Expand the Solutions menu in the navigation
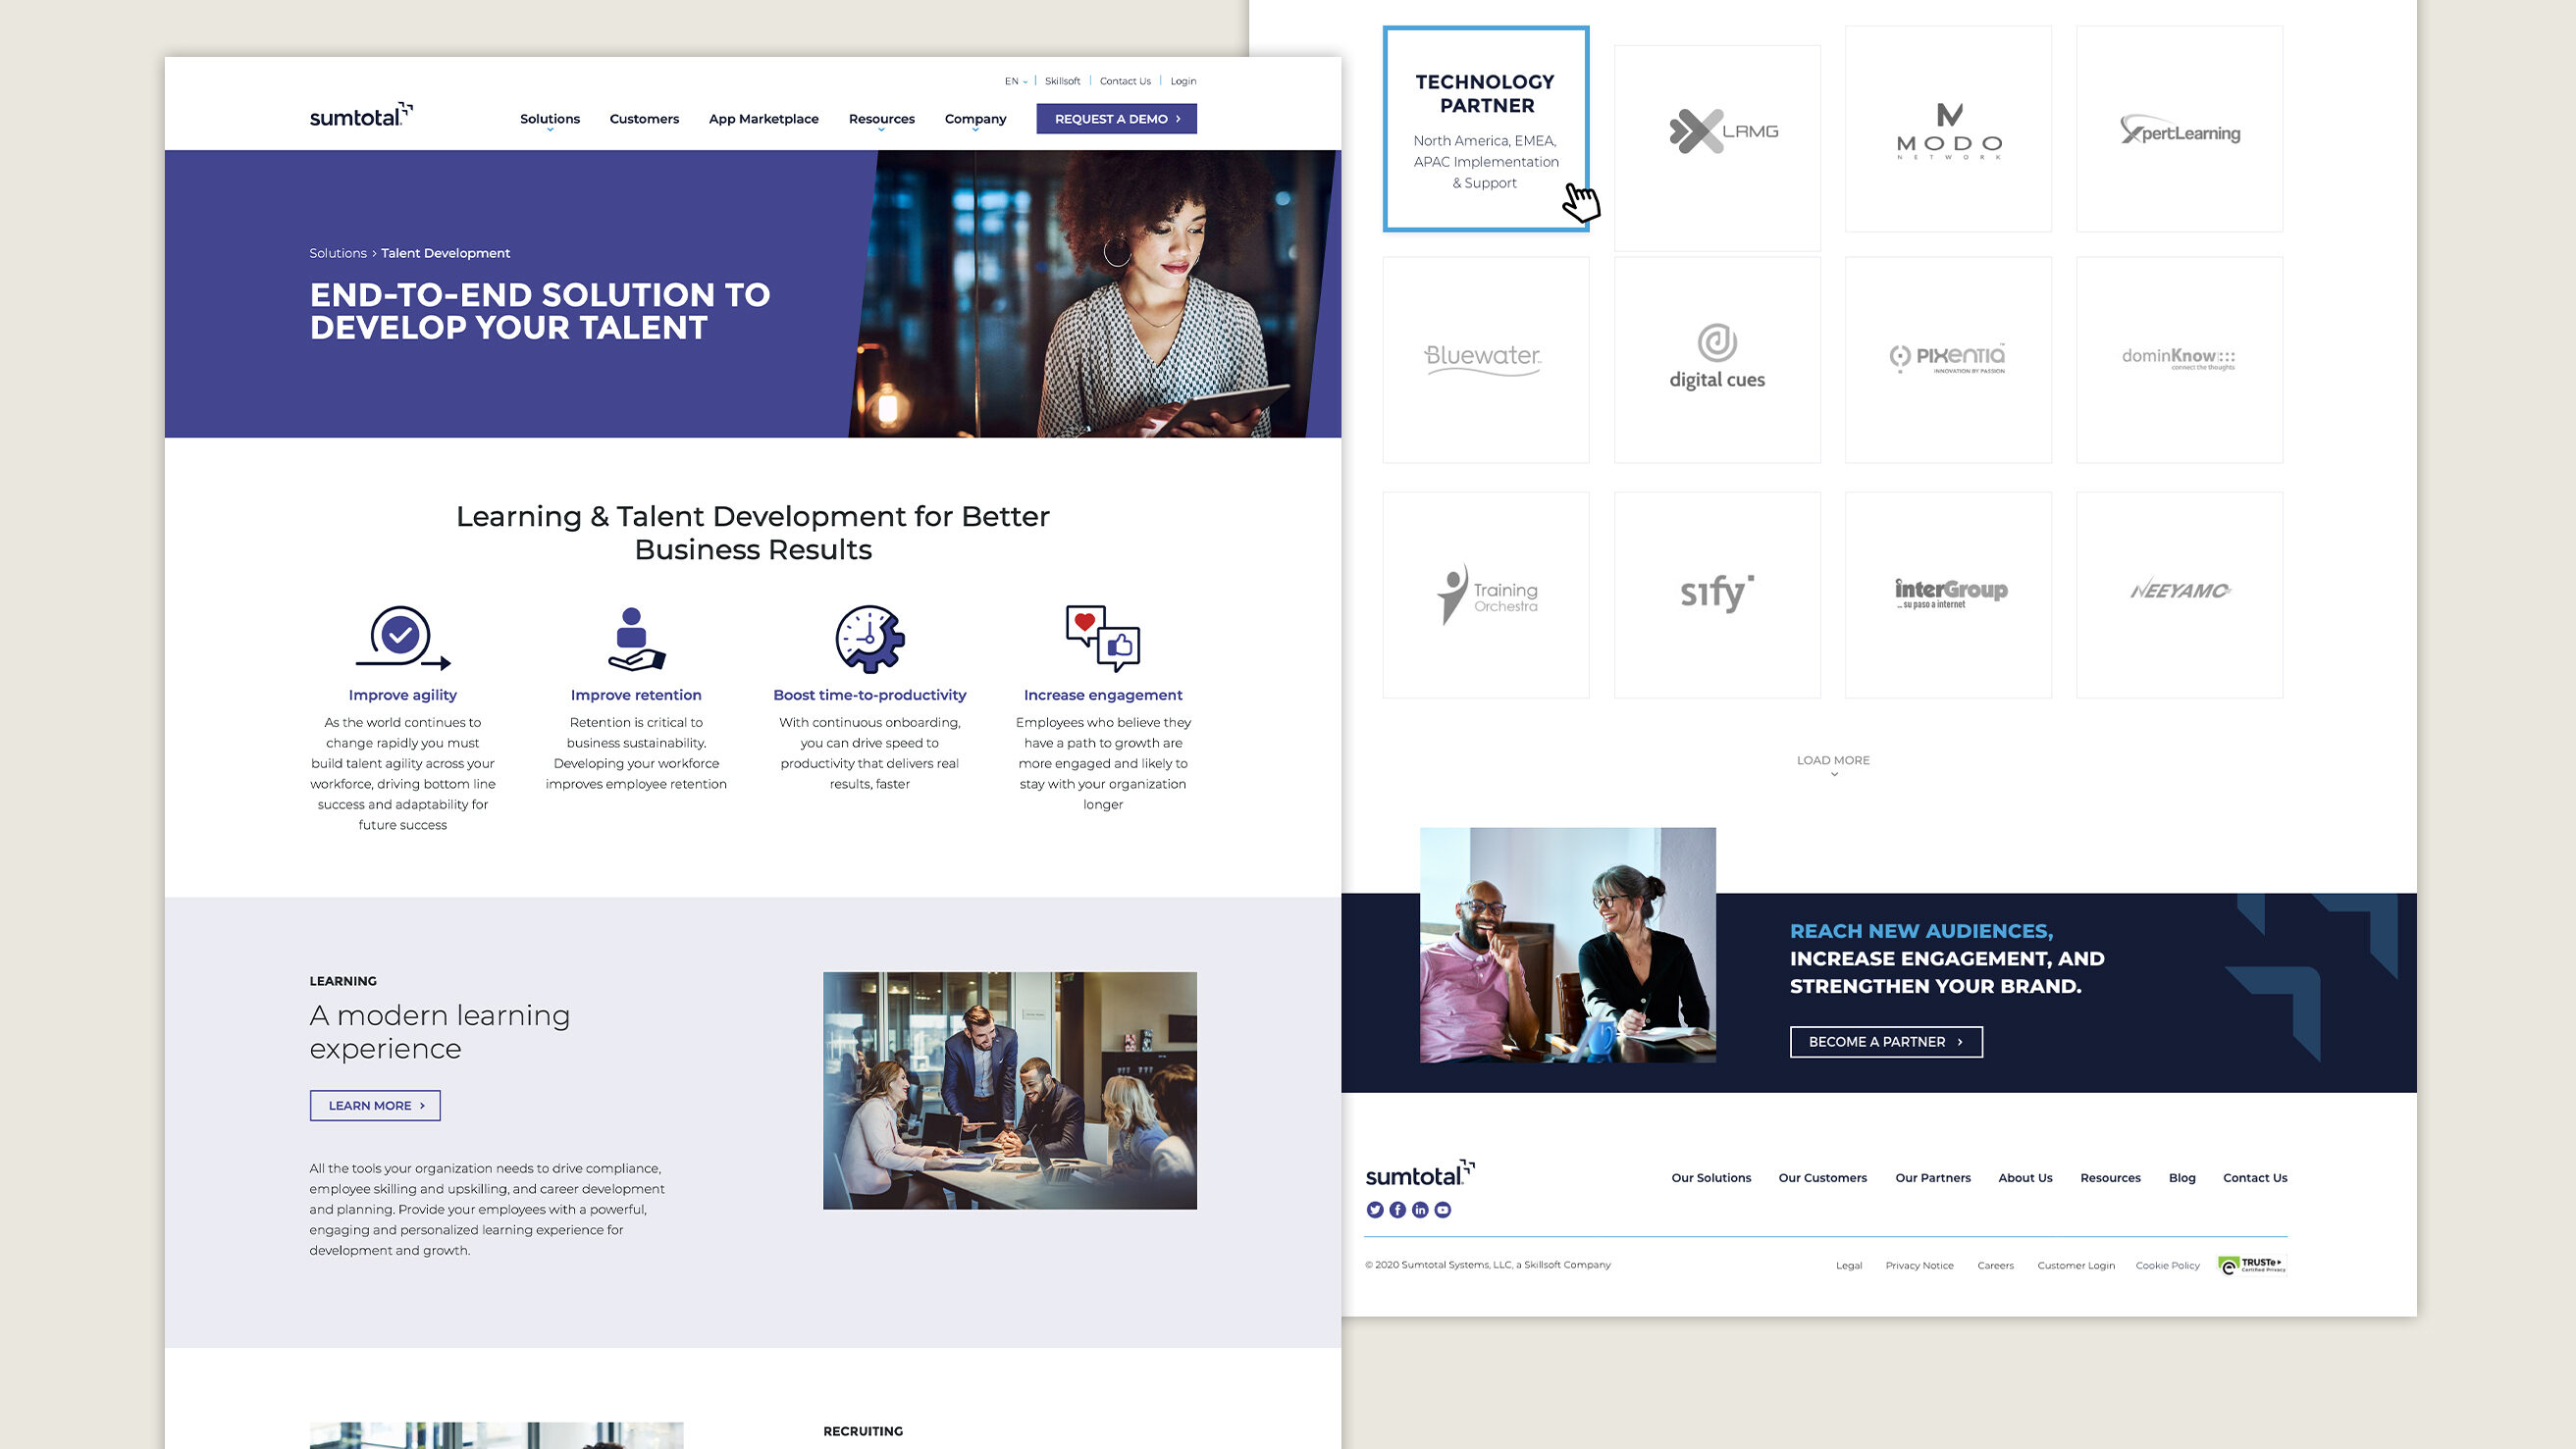The height and width of the screenshot is (1449, 2576). tap(550, 119)
